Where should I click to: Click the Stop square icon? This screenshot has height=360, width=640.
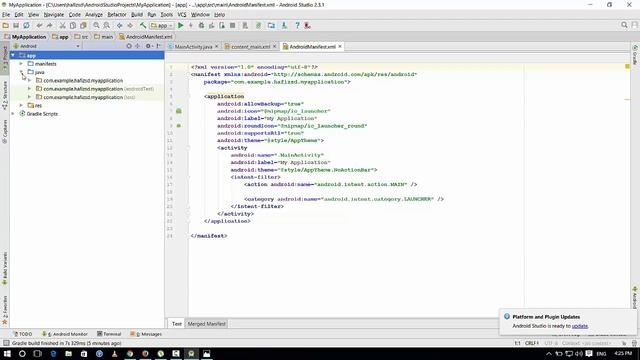[x=232, y=25]
